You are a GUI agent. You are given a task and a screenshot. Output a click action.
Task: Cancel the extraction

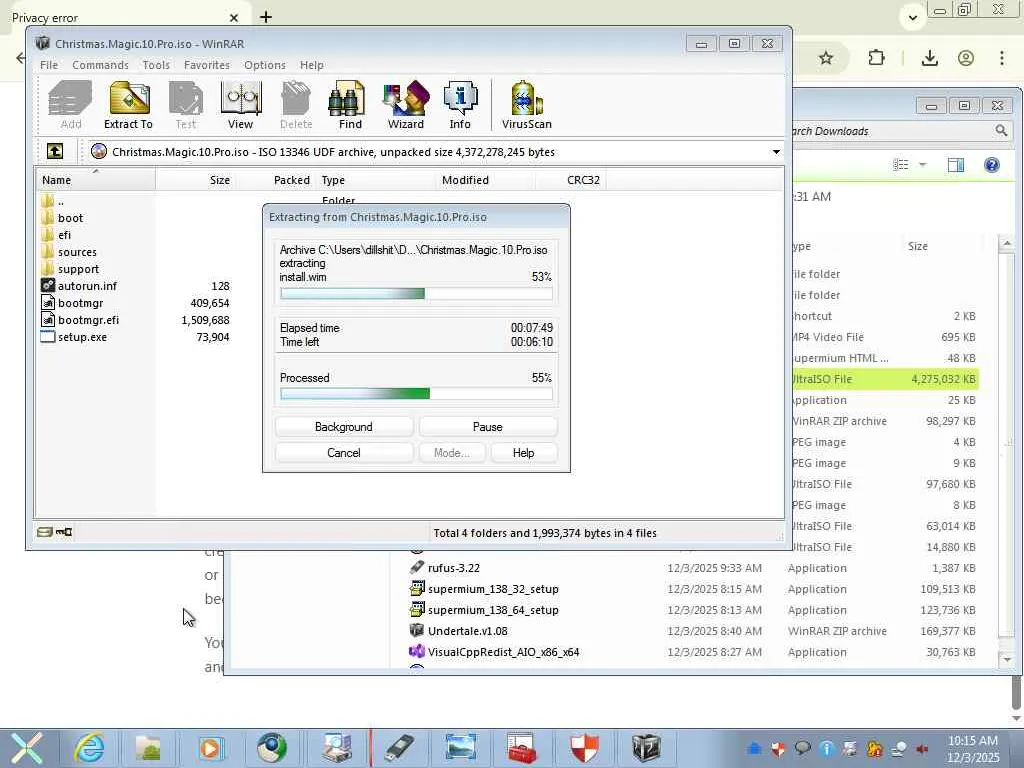click(344, 453)
